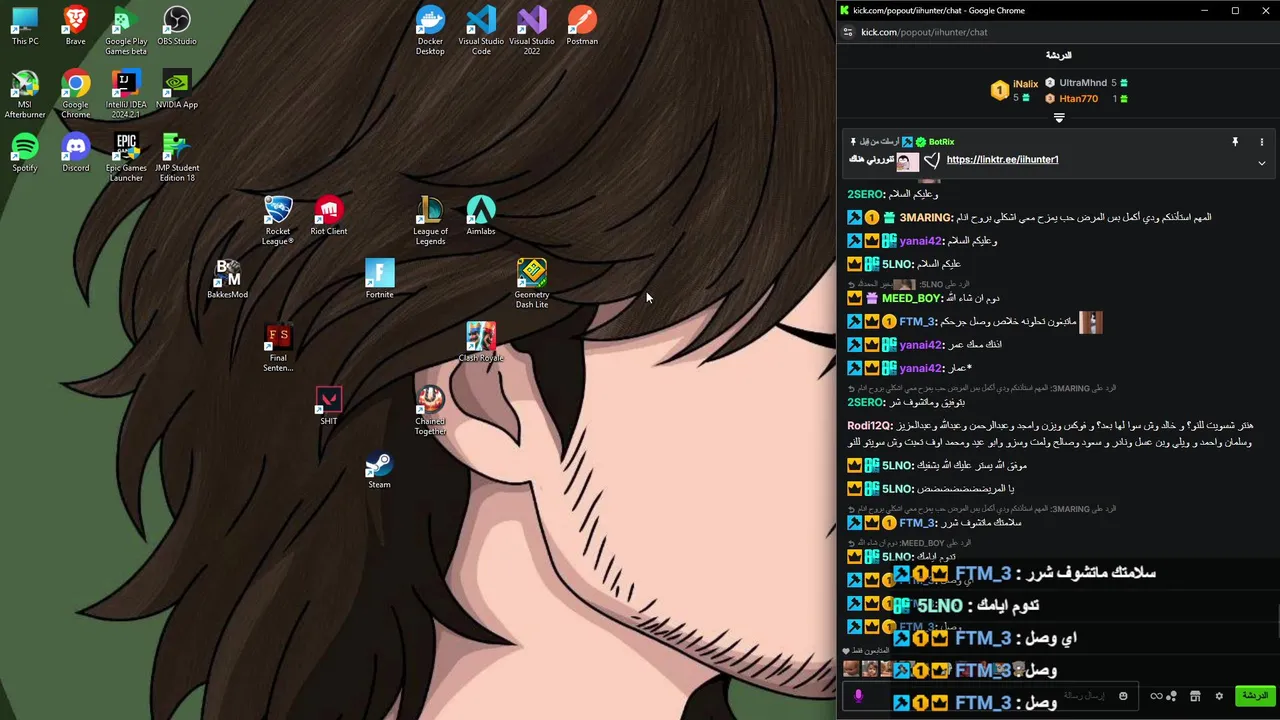The width and height of the screenshot is (1280, 720).
Task: Launch OBS Studio from desktop
Action: pos(177,26)
